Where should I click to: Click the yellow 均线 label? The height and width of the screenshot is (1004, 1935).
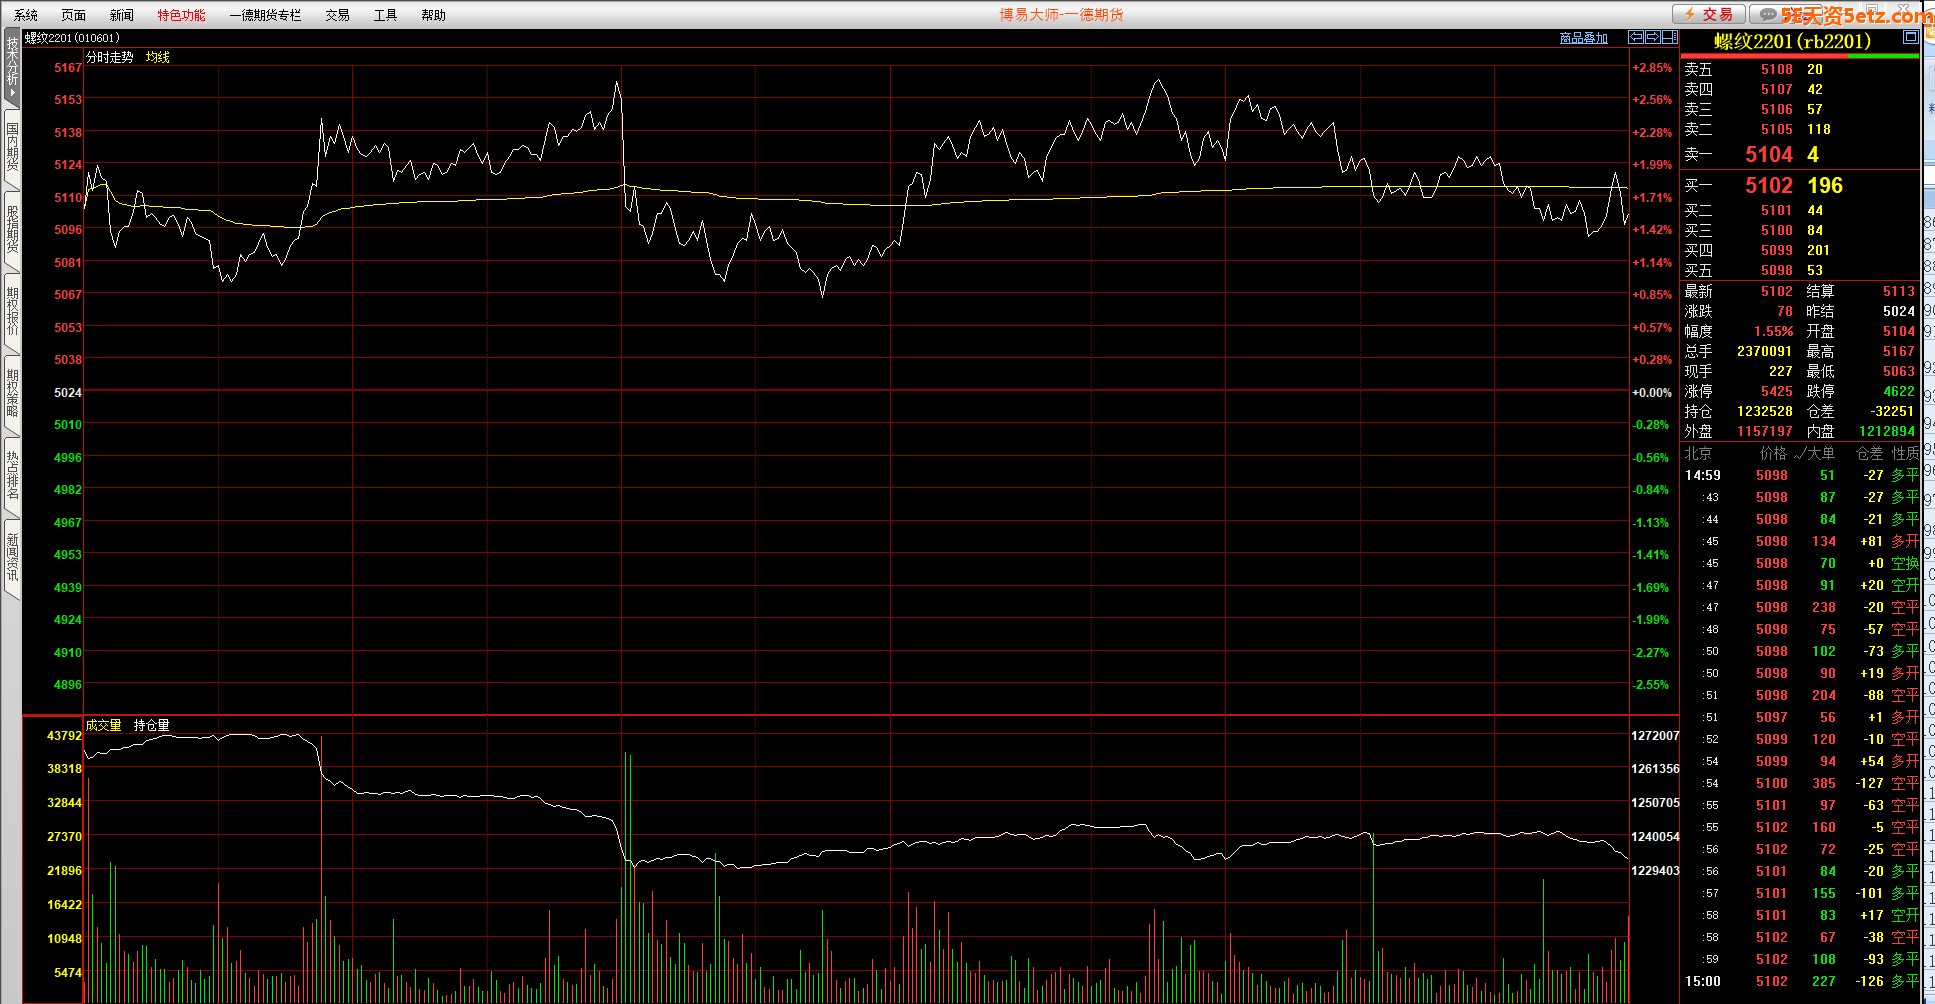[158, 58]
